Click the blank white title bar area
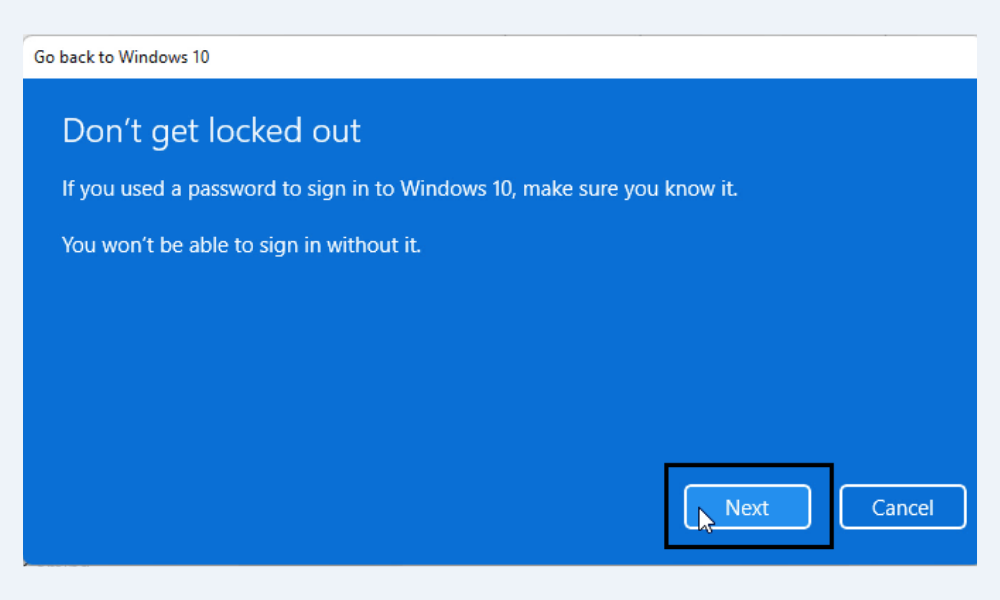Image resolution: width=1000 pixels, height=600 pixels. pyautogui.click(x=600, y=57)
